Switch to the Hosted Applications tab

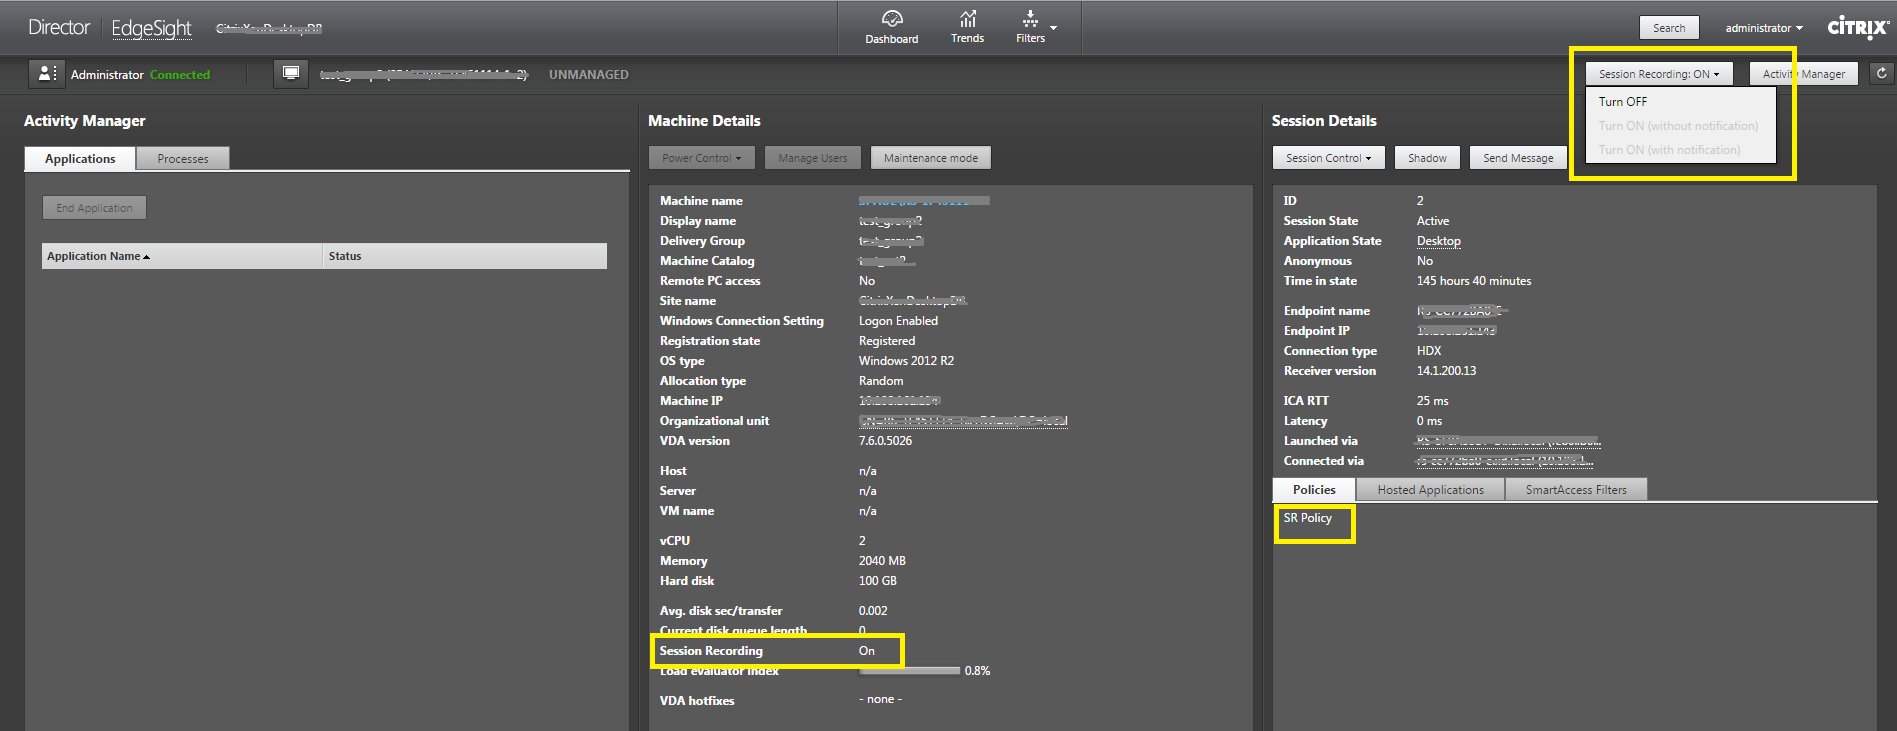pyautogui.click(x=1430, y=490)
